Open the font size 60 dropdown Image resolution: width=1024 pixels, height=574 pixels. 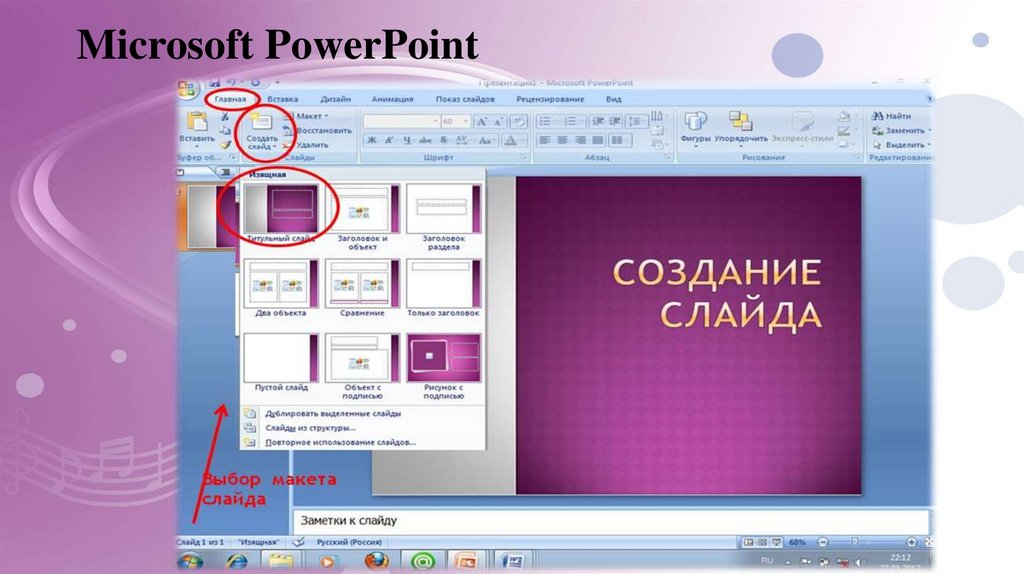tap(456, 121)
